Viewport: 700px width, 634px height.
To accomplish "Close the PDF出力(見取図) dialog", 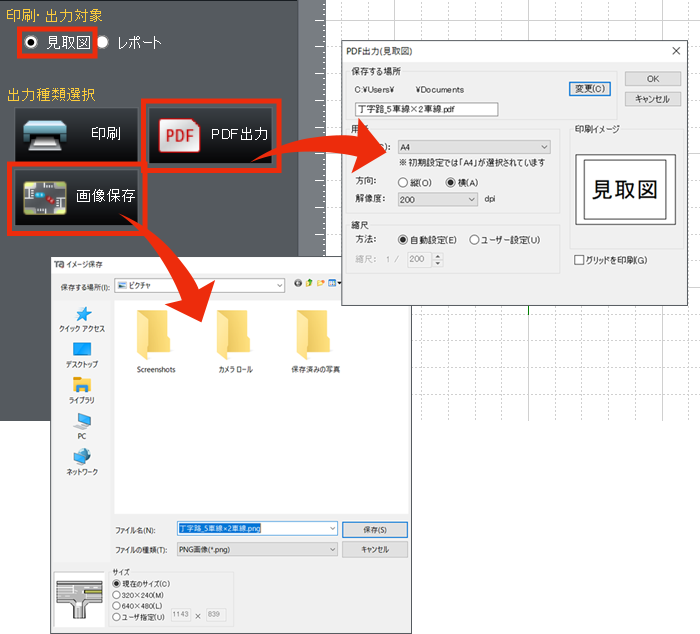I will click(x=676, y=51).
